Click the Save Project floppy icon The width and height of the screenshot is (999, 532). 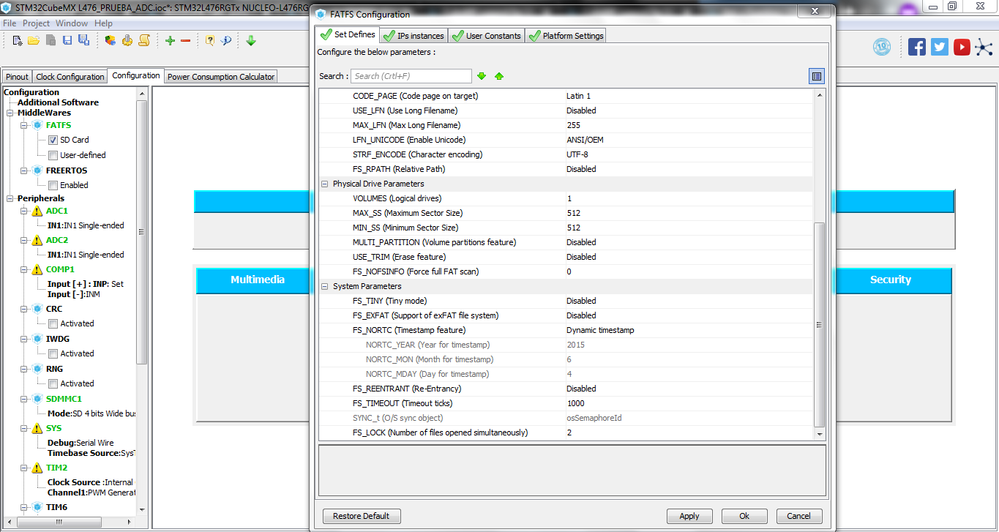click(67, 41)
